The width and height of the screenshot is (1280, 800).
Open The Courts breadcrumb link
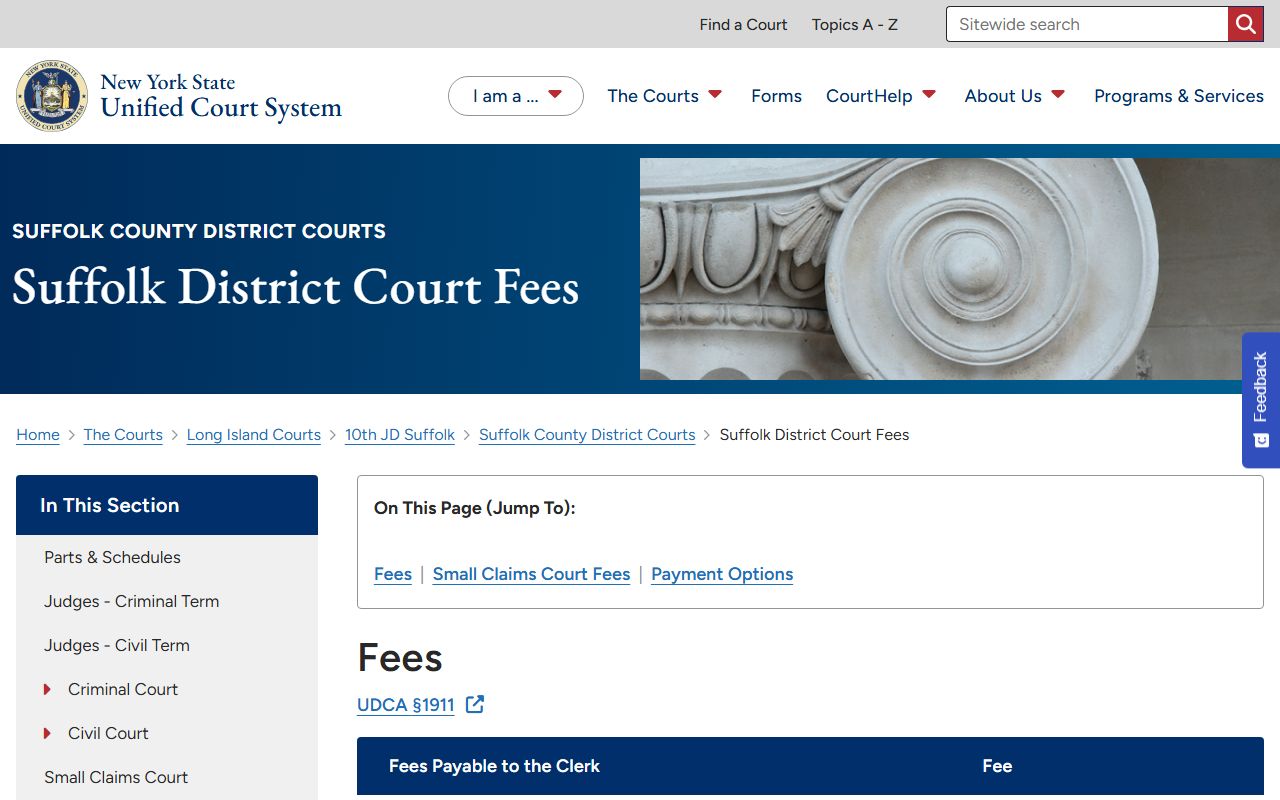click(x=123, y=435)
